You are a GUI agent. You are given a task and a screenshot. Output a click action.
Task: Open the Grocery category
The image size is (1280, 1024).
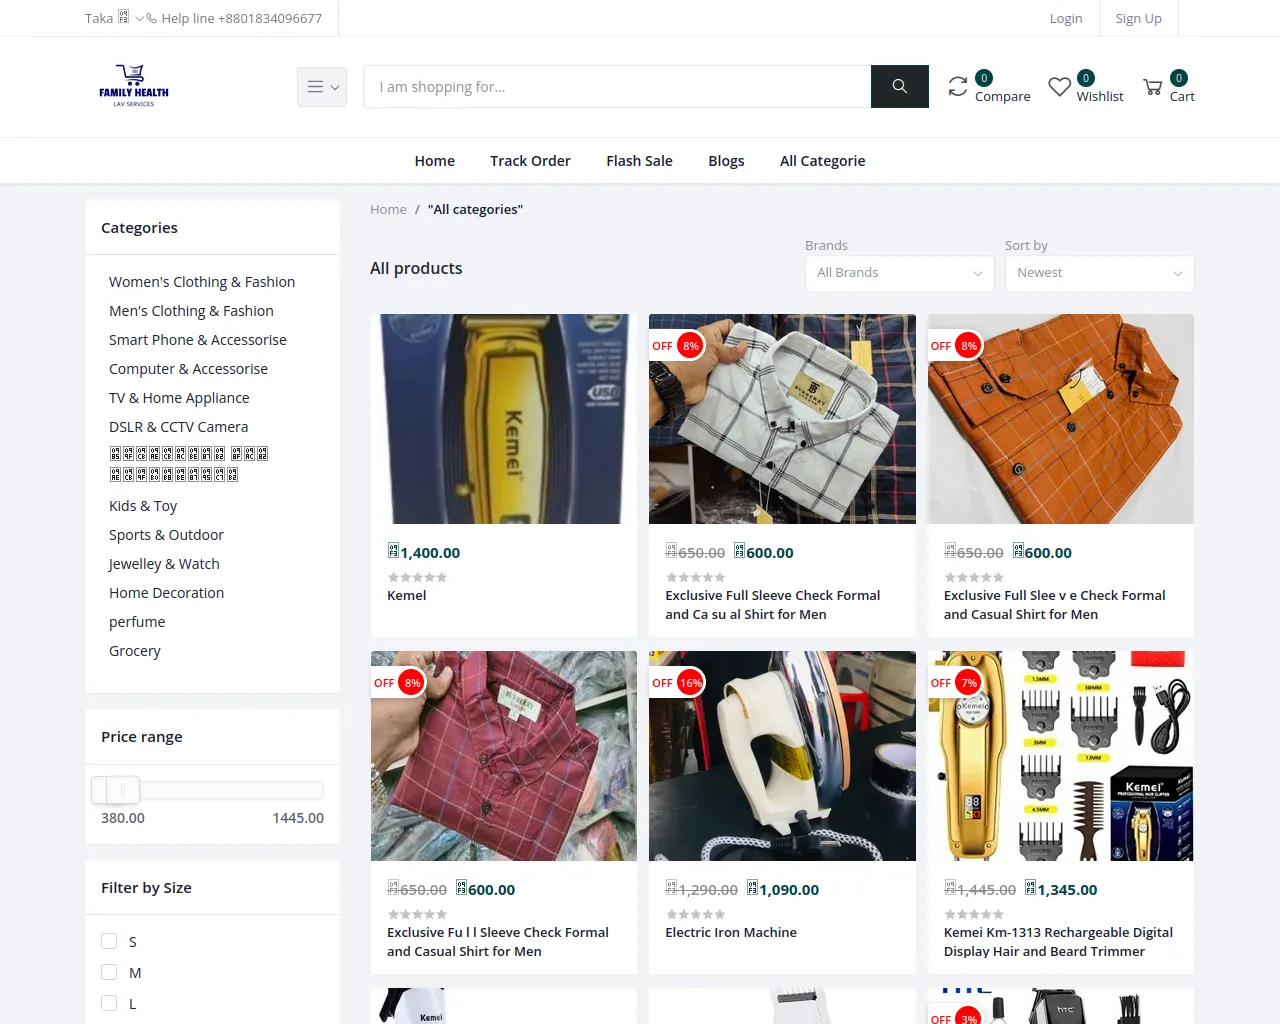[x=135, y=651]
